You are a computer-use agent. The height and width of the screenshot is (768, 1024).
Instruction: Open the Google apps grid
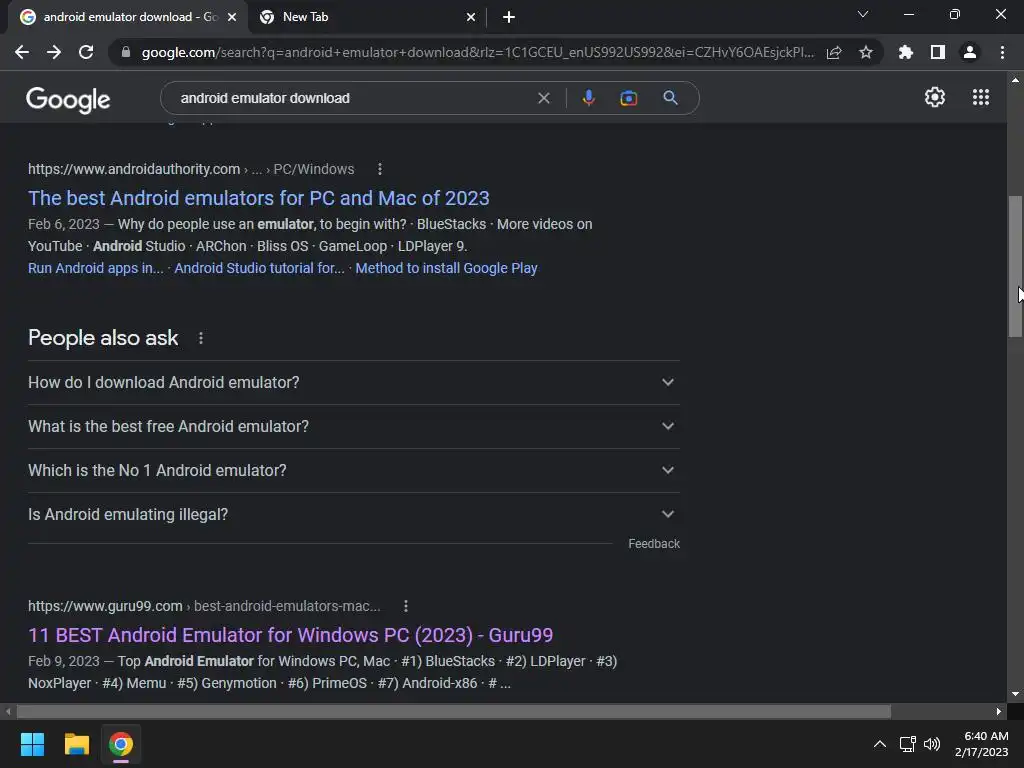coord(981,97)
